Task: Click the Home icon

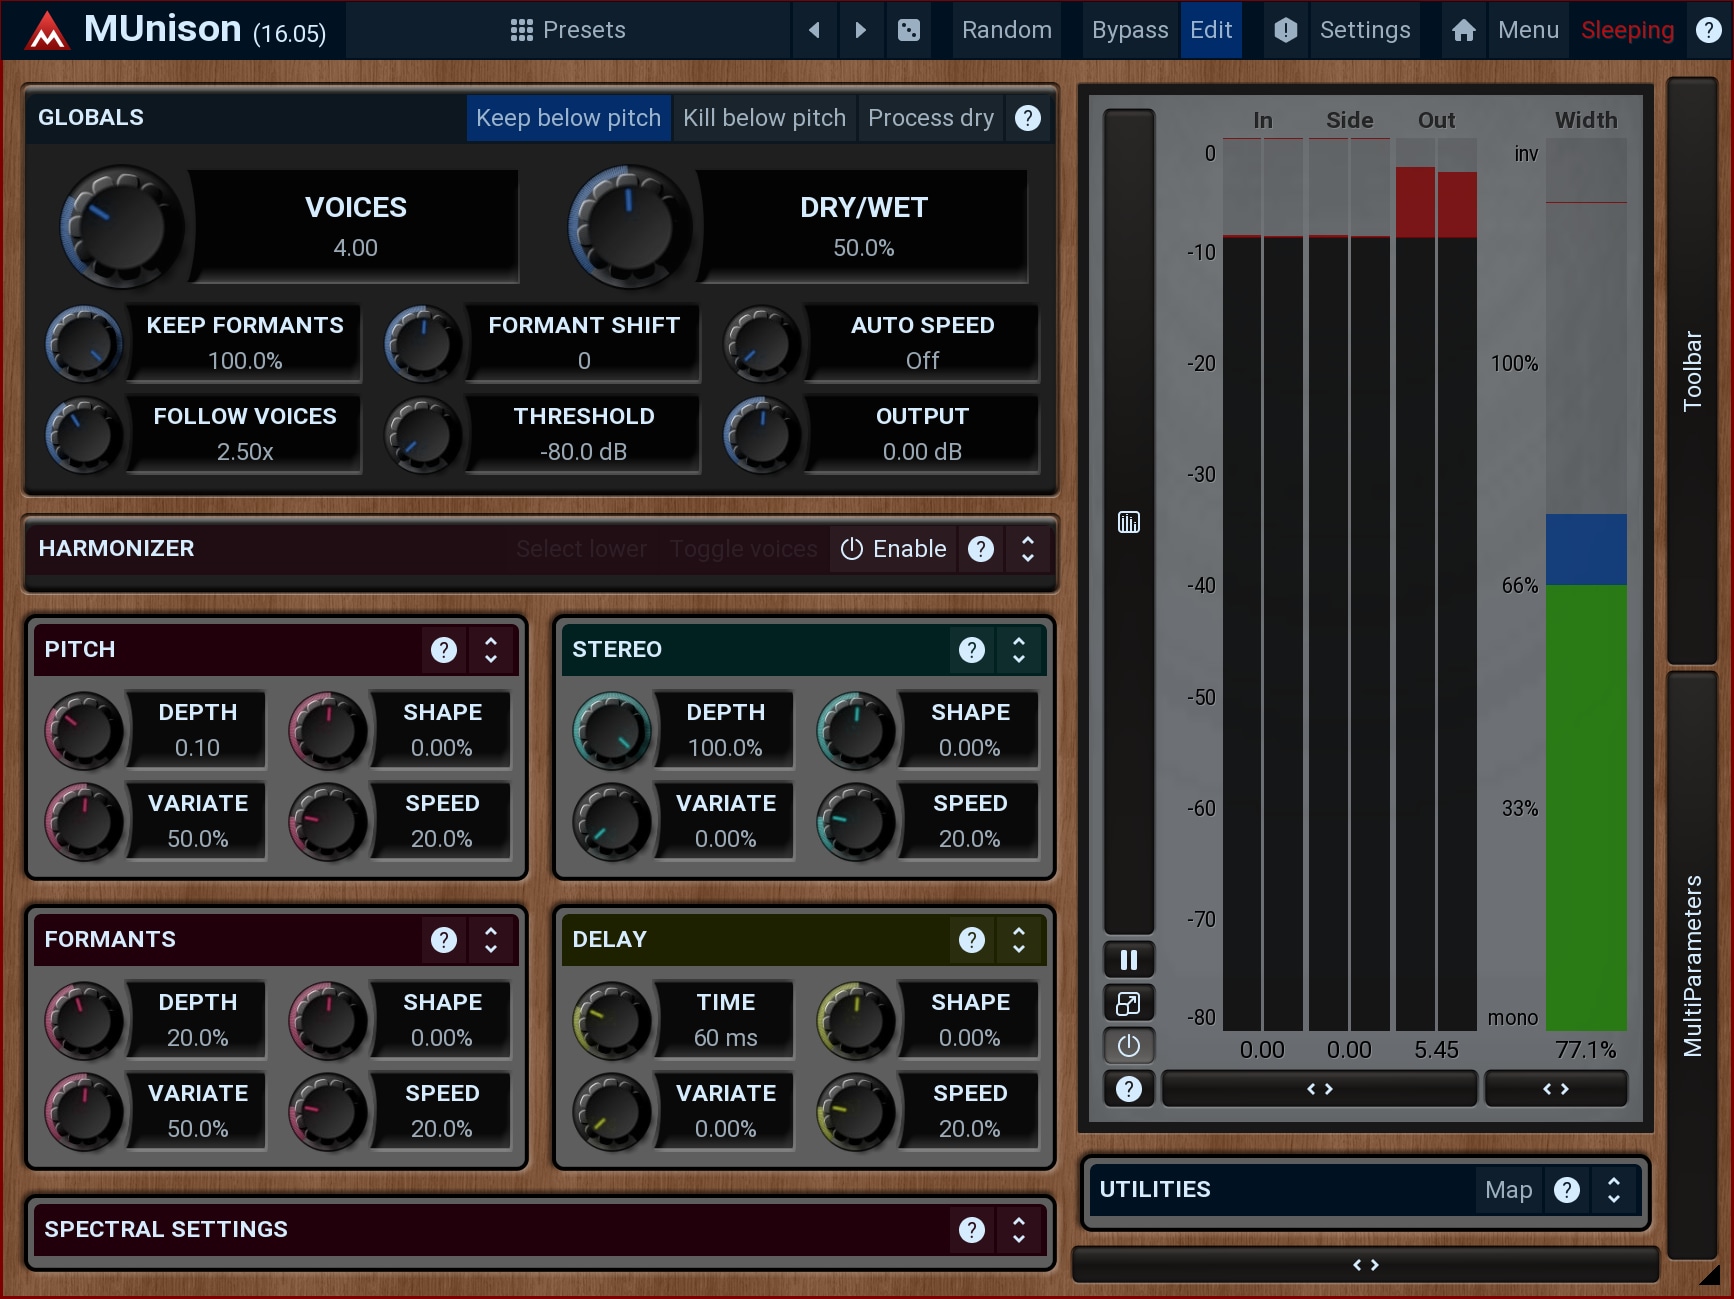Action: pos(1464,30)
